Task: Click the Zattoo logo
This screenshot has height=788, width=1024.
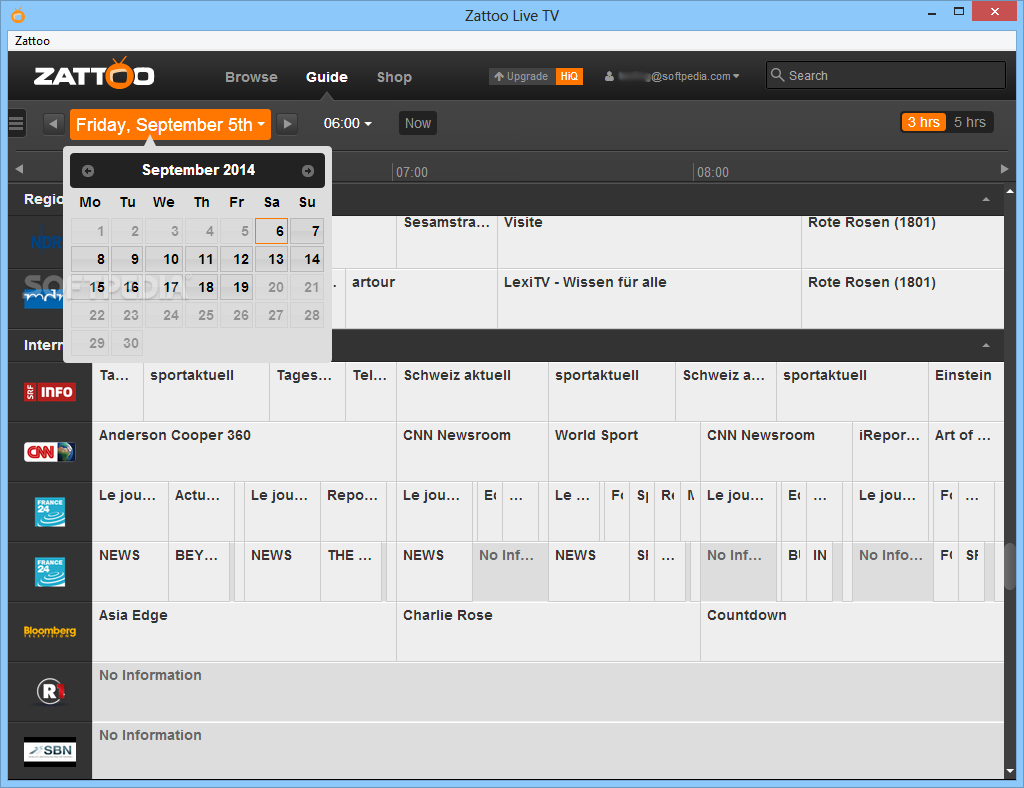Action: [94, 73]
